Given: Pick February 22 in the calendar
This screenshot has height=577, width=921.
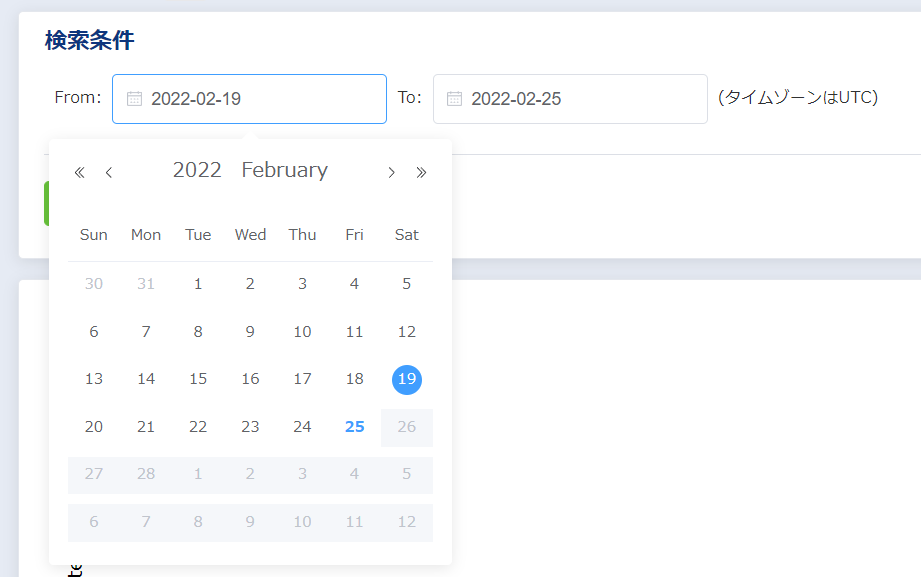Looking at the screenshot, I should [198, 427].
